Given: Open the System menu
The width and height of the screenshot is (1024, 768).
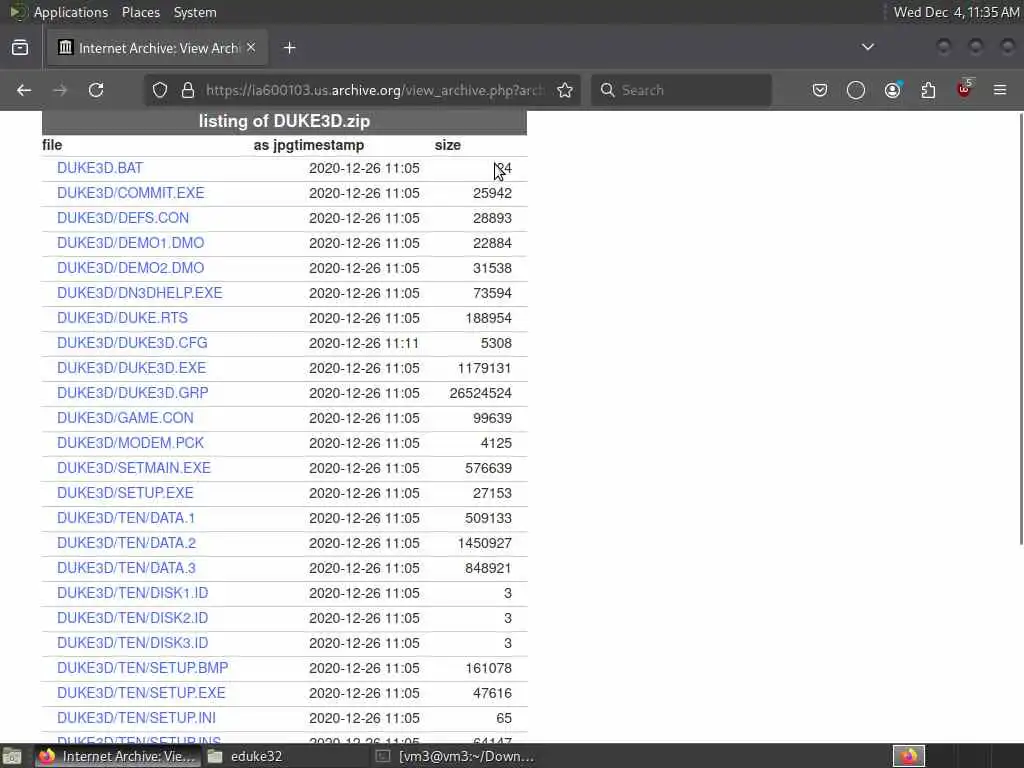Looking at the screenshot, I should click(x=195, y=12).
